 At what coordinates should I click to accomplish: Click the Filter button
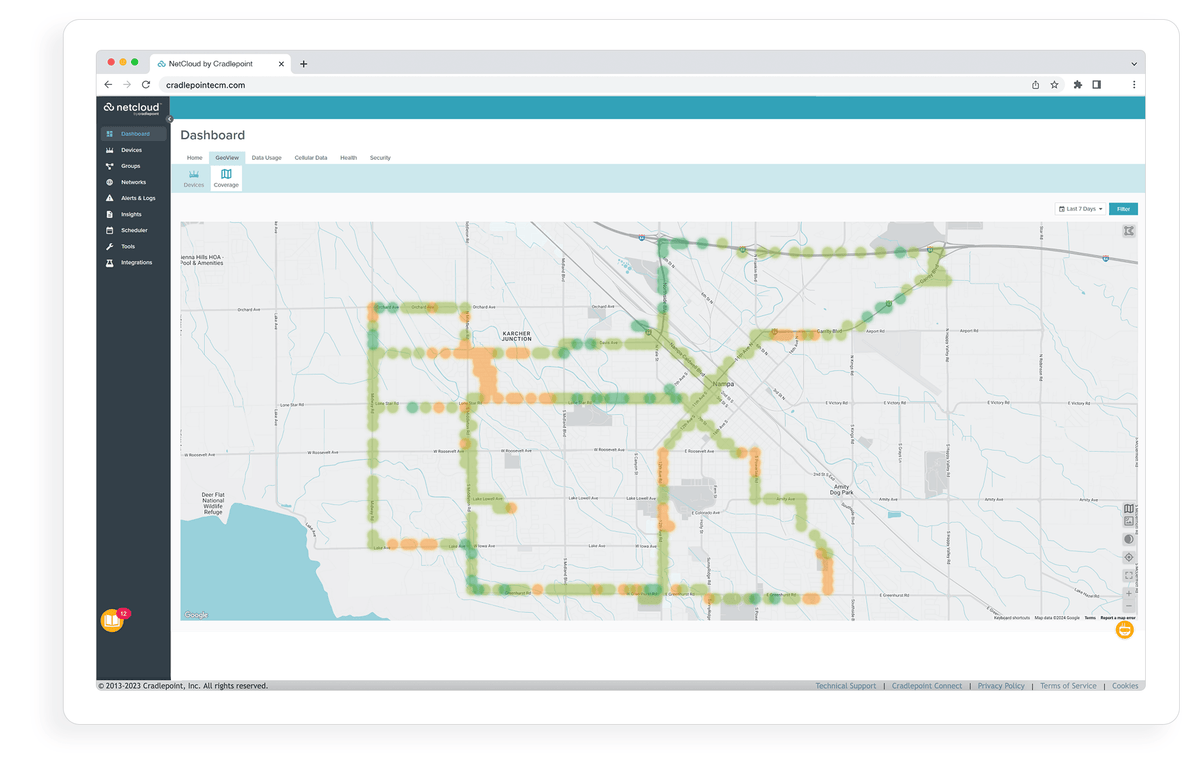1123,209
